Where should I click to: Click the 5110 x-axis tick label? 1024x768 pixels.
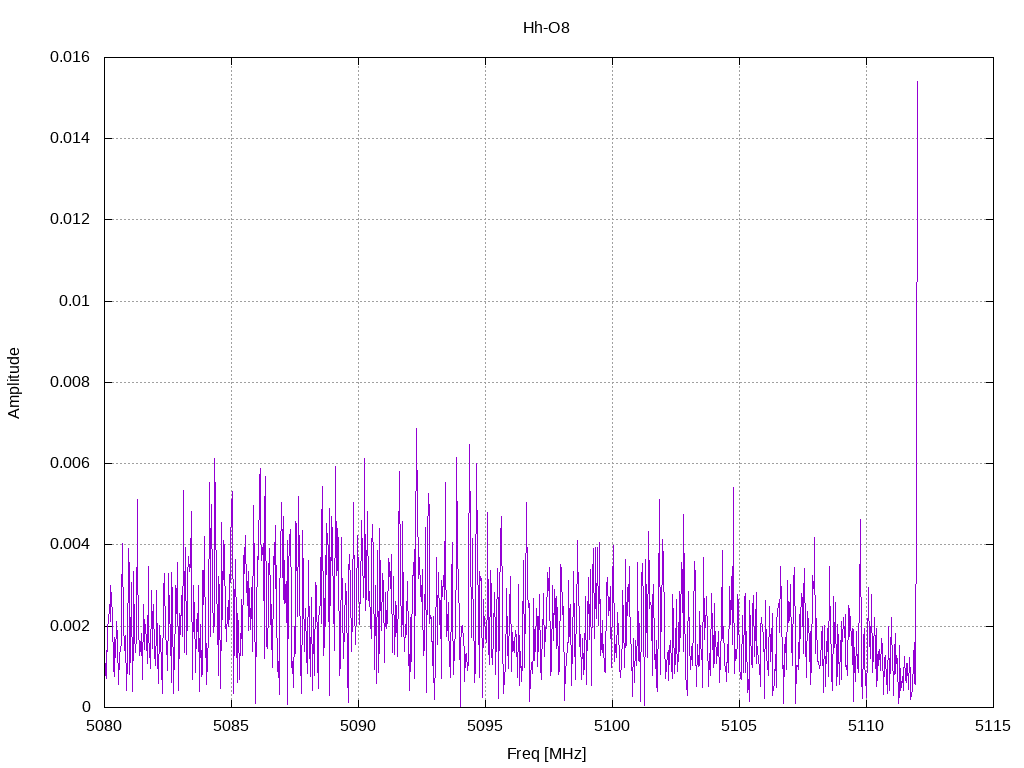(x=866, y=726)
